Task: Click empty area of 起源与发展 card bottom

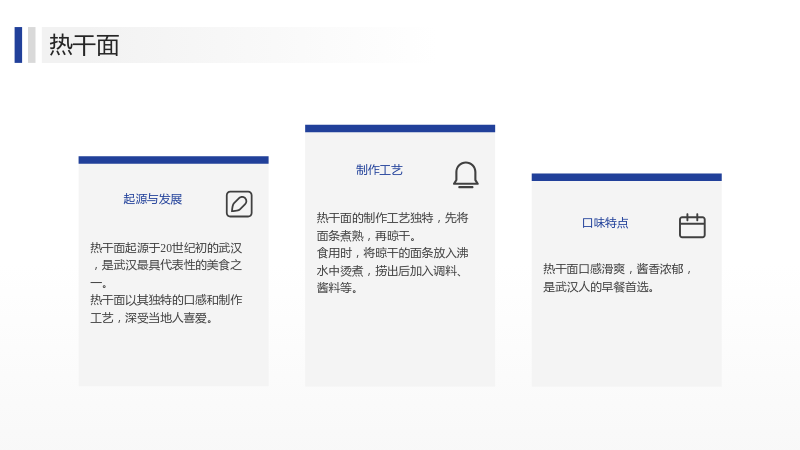Action: coord(173,357)
